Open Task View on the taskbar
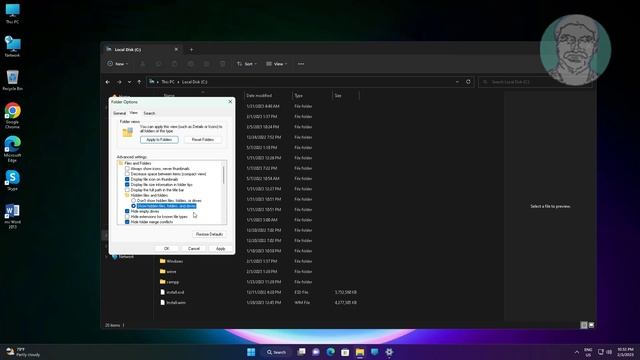This screenshot has height=360, width=640. [x=301, y=352]
